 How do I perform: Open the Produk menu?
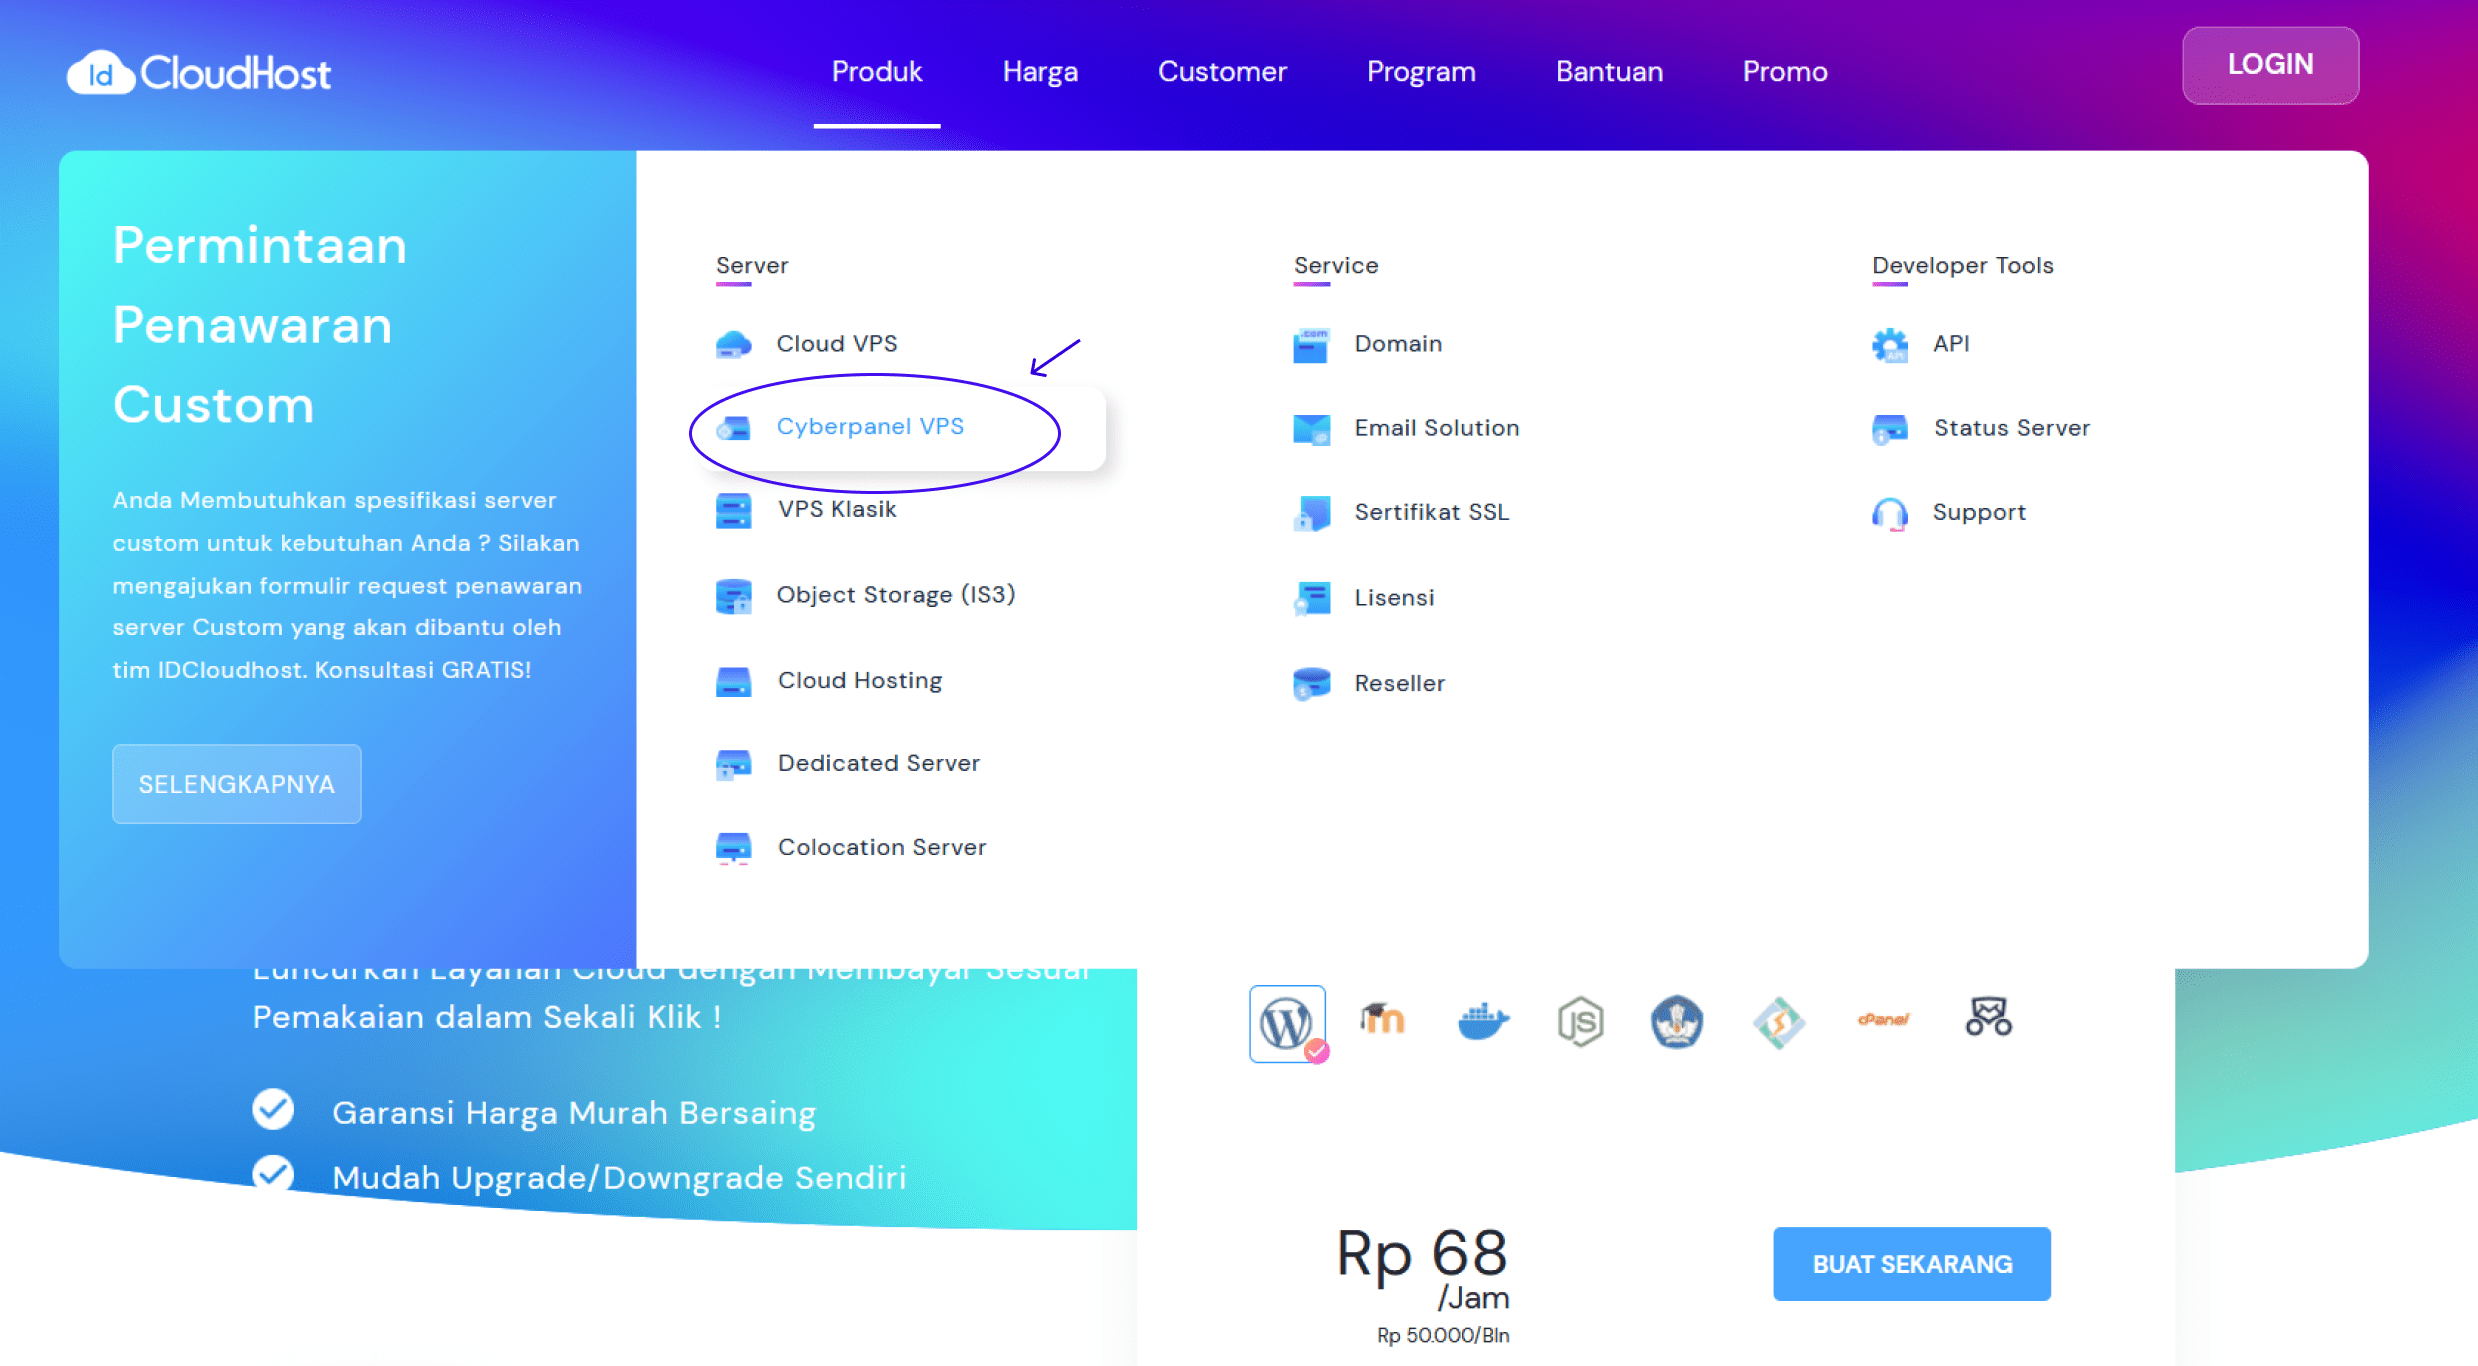click(x=877, y=71)
